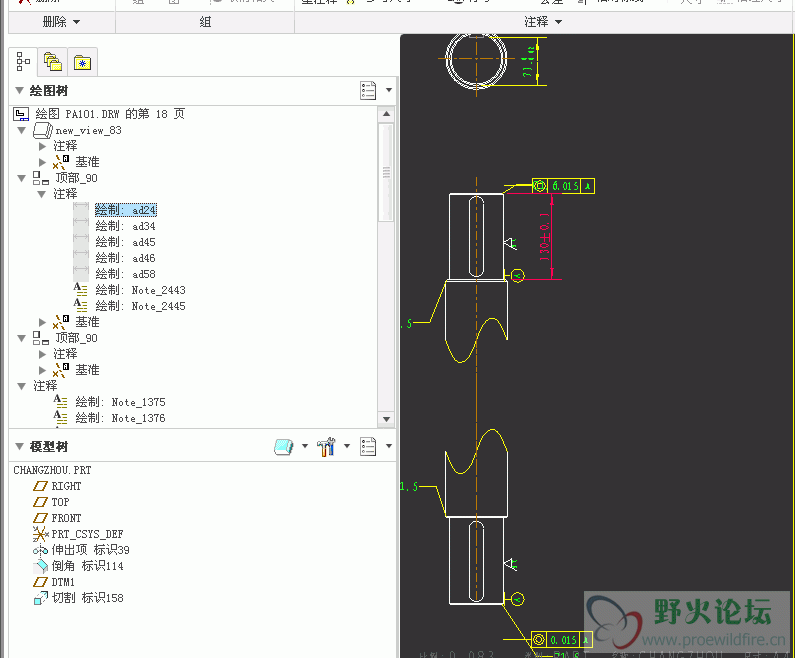Select dimension 绘制: ad34
795x658 pixels.
[125, 226]
